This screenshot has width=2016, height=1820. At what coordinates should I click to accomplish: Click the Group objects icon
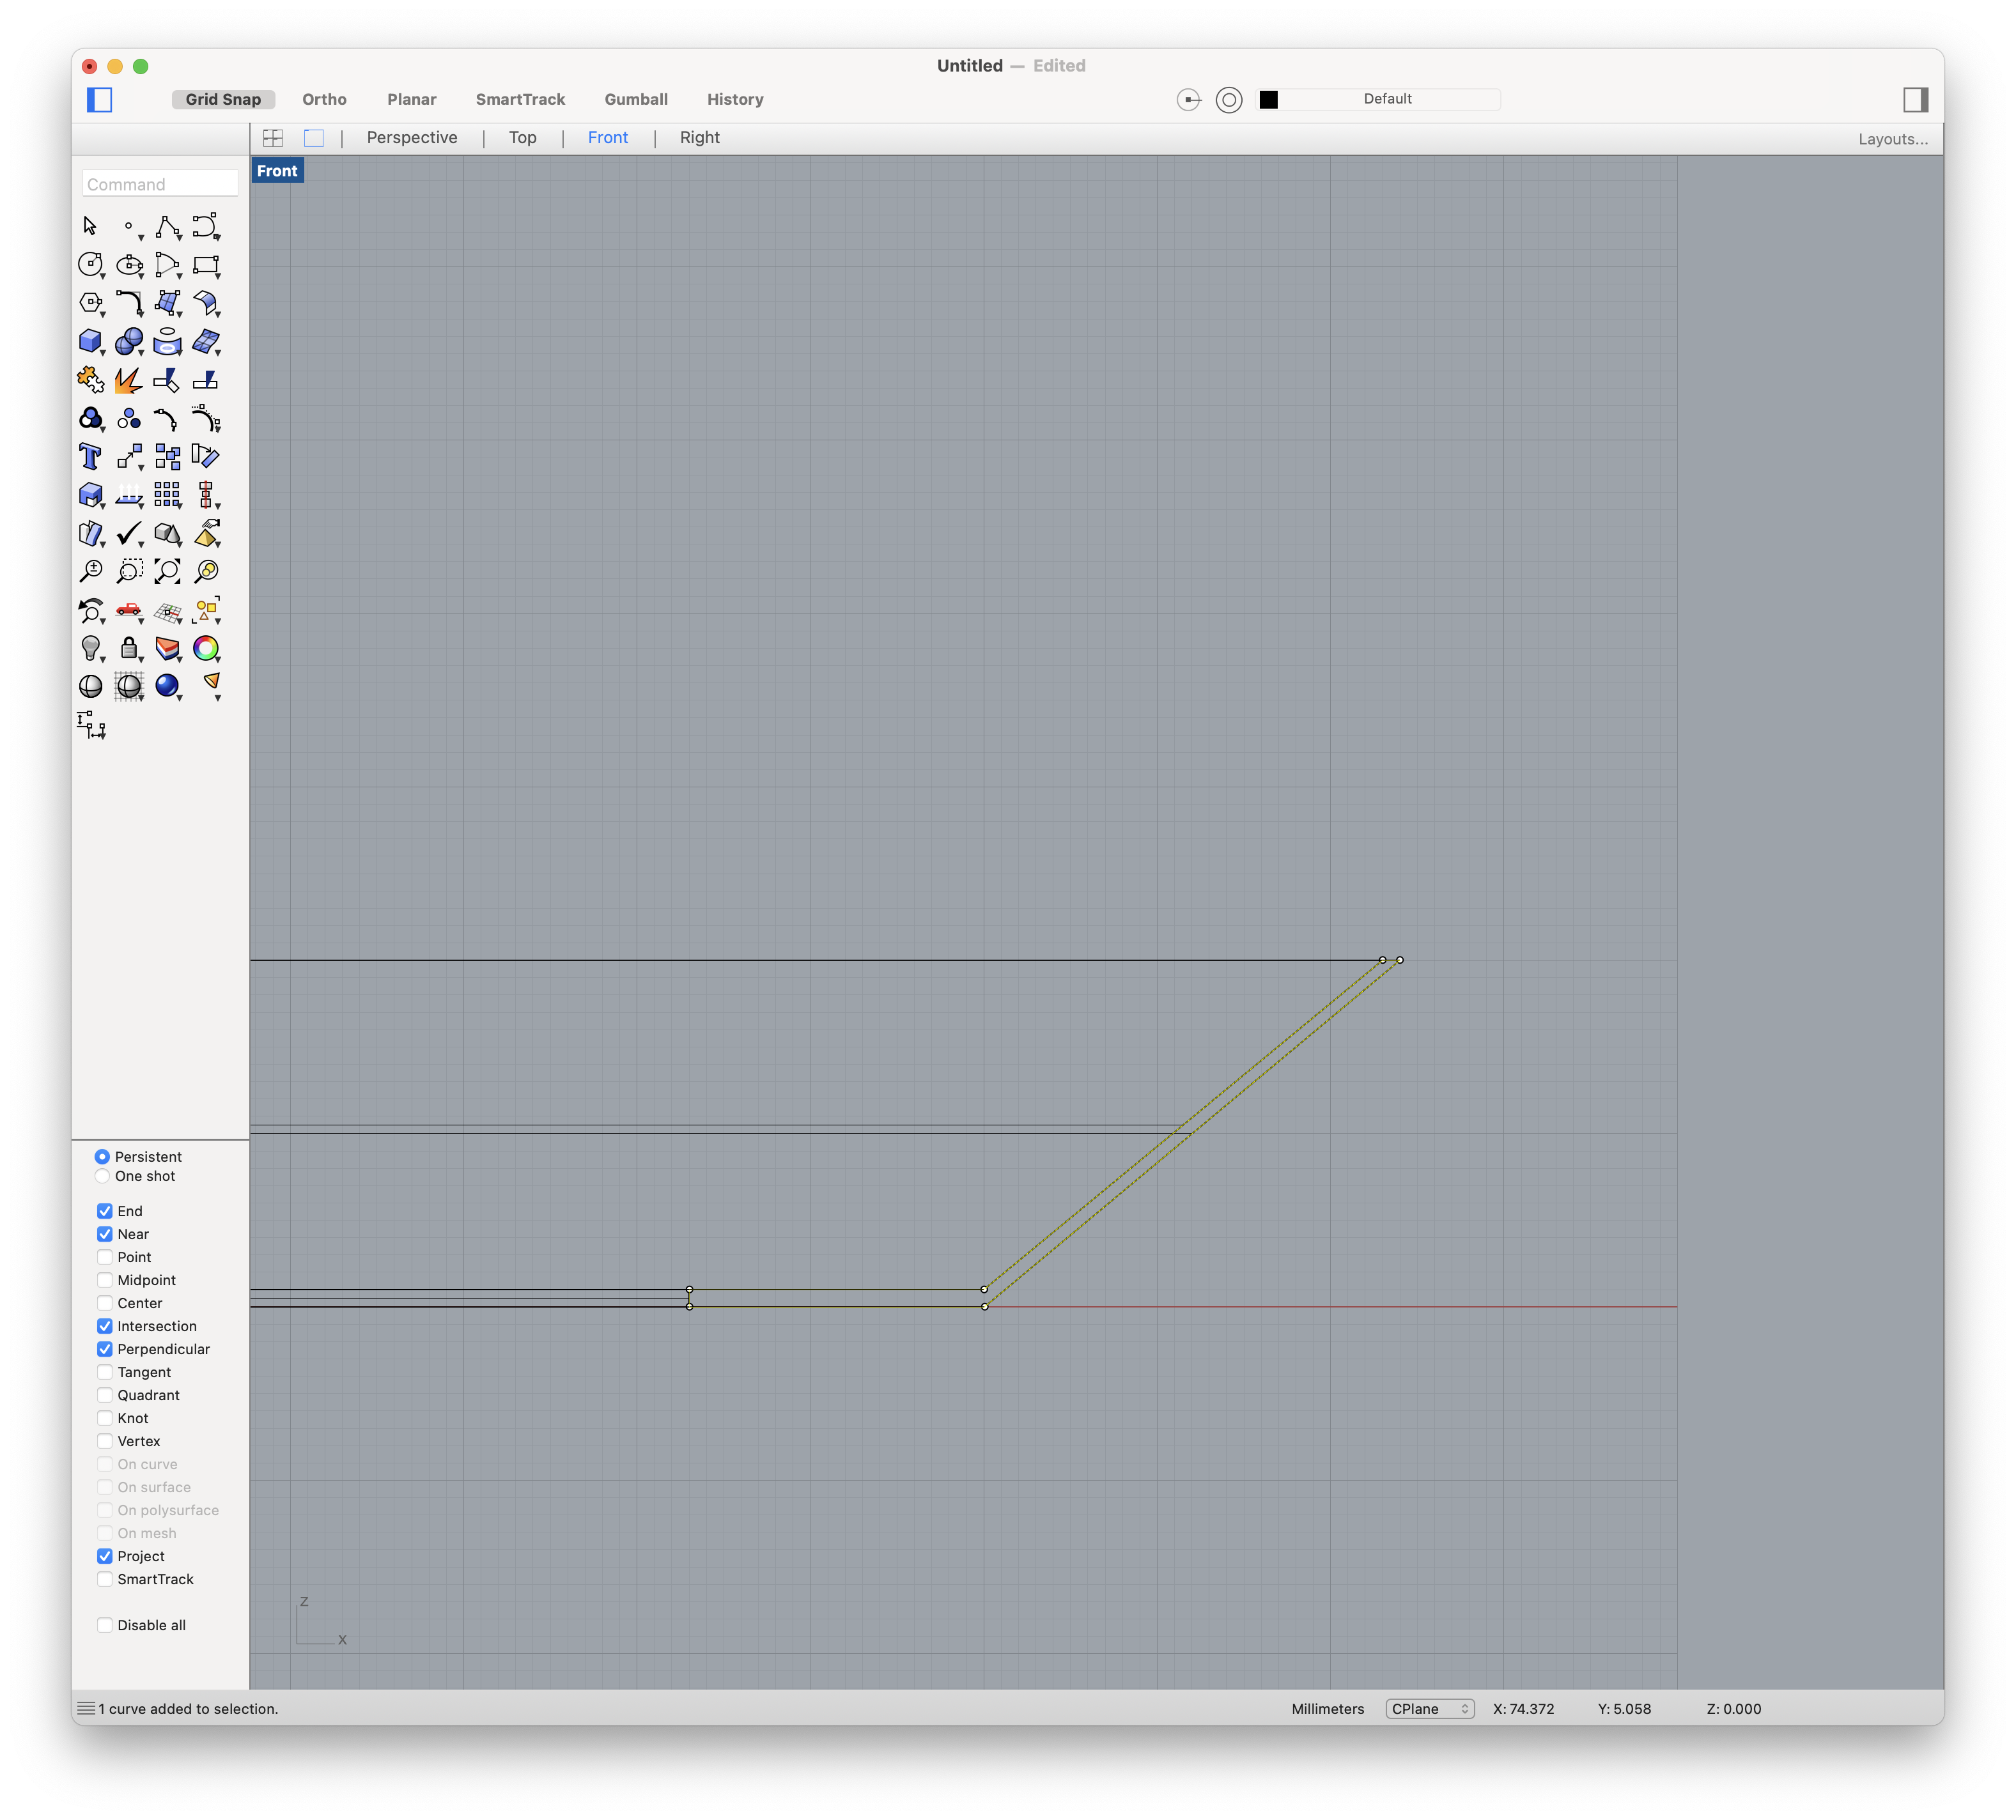(90, 419)
